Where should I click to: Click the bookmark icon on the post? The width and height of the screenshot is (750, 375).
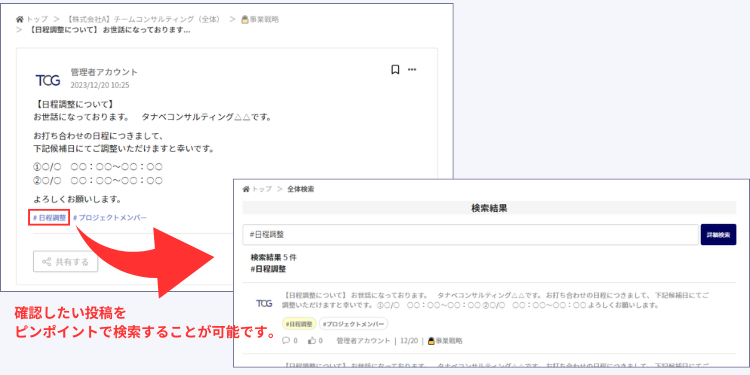coord(395,70)
